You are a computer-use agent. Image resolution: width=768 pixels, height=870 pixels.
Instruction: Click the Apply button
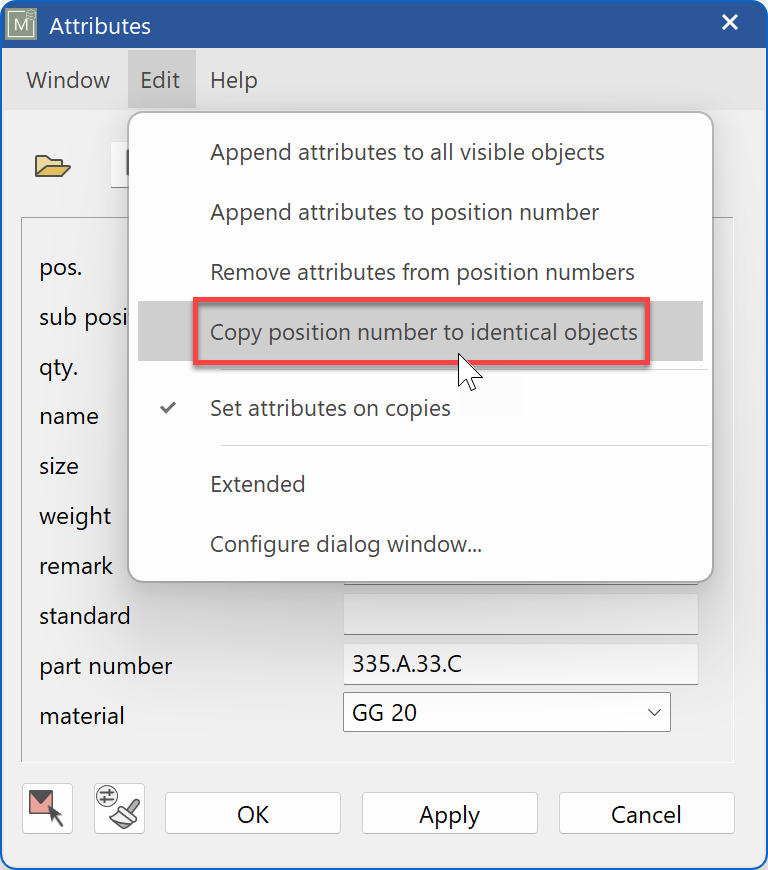pos(449,813)
